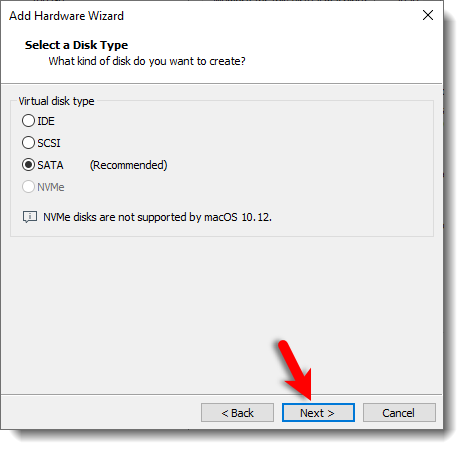Close the Add Hardware Wizard with X
Screen dimensions: 466x452
(428, 15)
